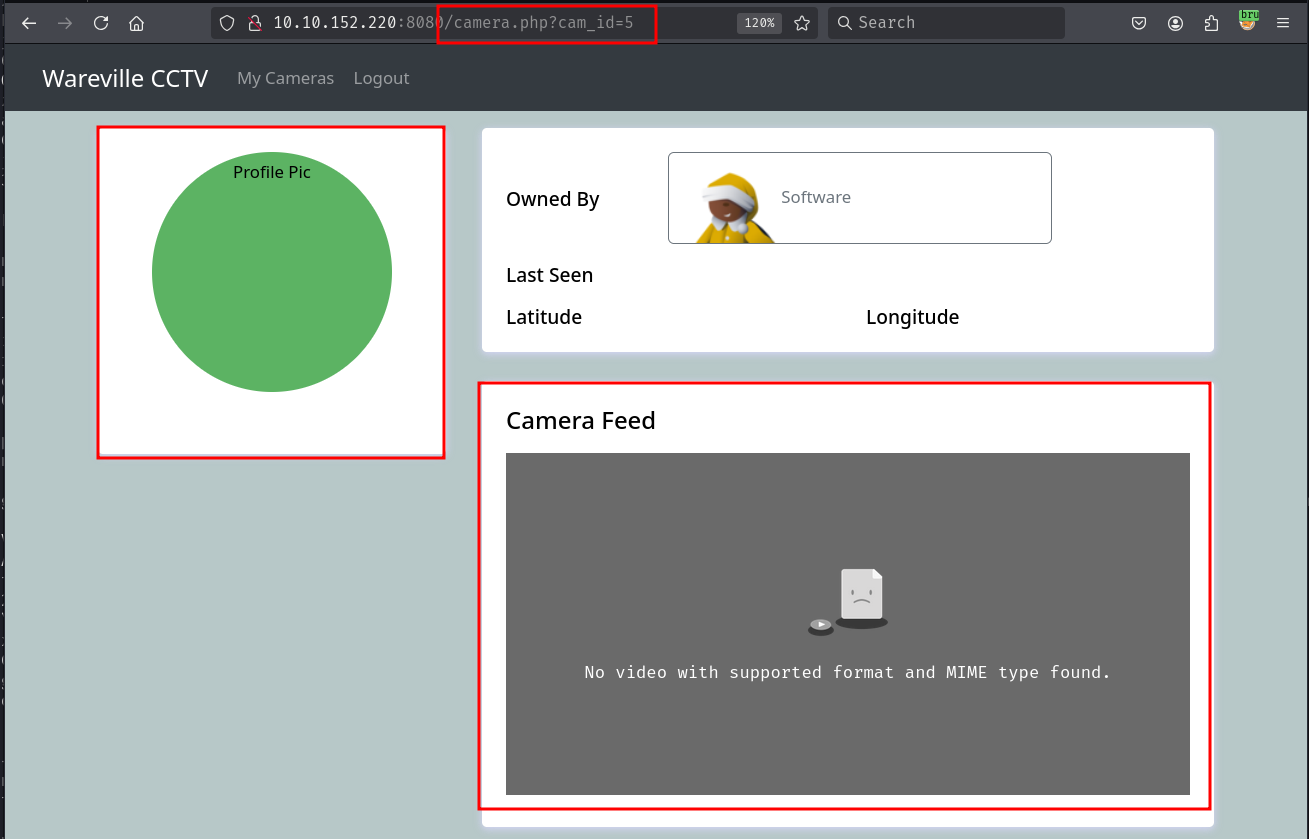Click the shield tracking protection icon
The height and width of the screenshot is (839, 1309).
click(228, 23)
